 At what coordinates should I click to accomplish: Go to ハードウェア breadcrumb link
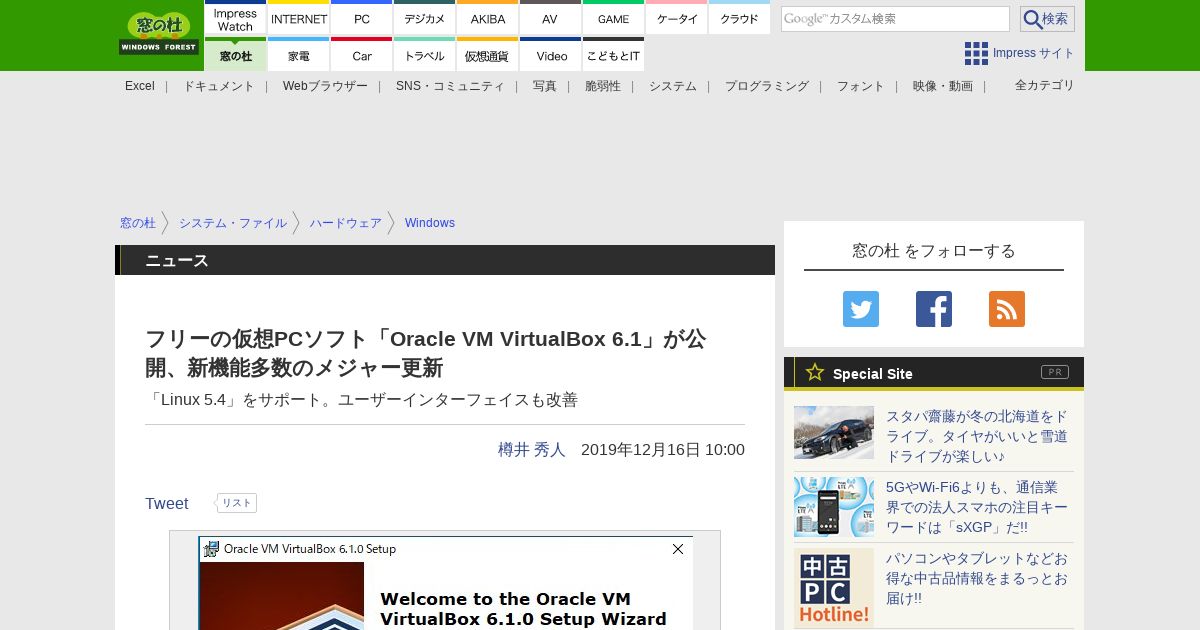[x=346, y=223]
